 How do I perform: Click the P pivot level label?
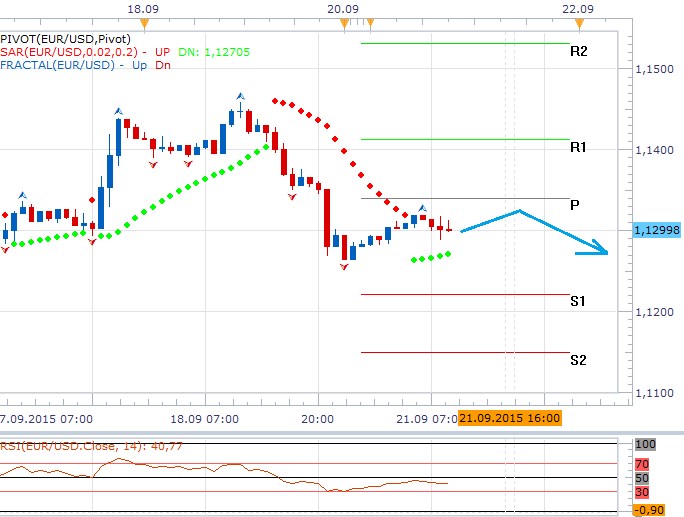click(575, 205)
